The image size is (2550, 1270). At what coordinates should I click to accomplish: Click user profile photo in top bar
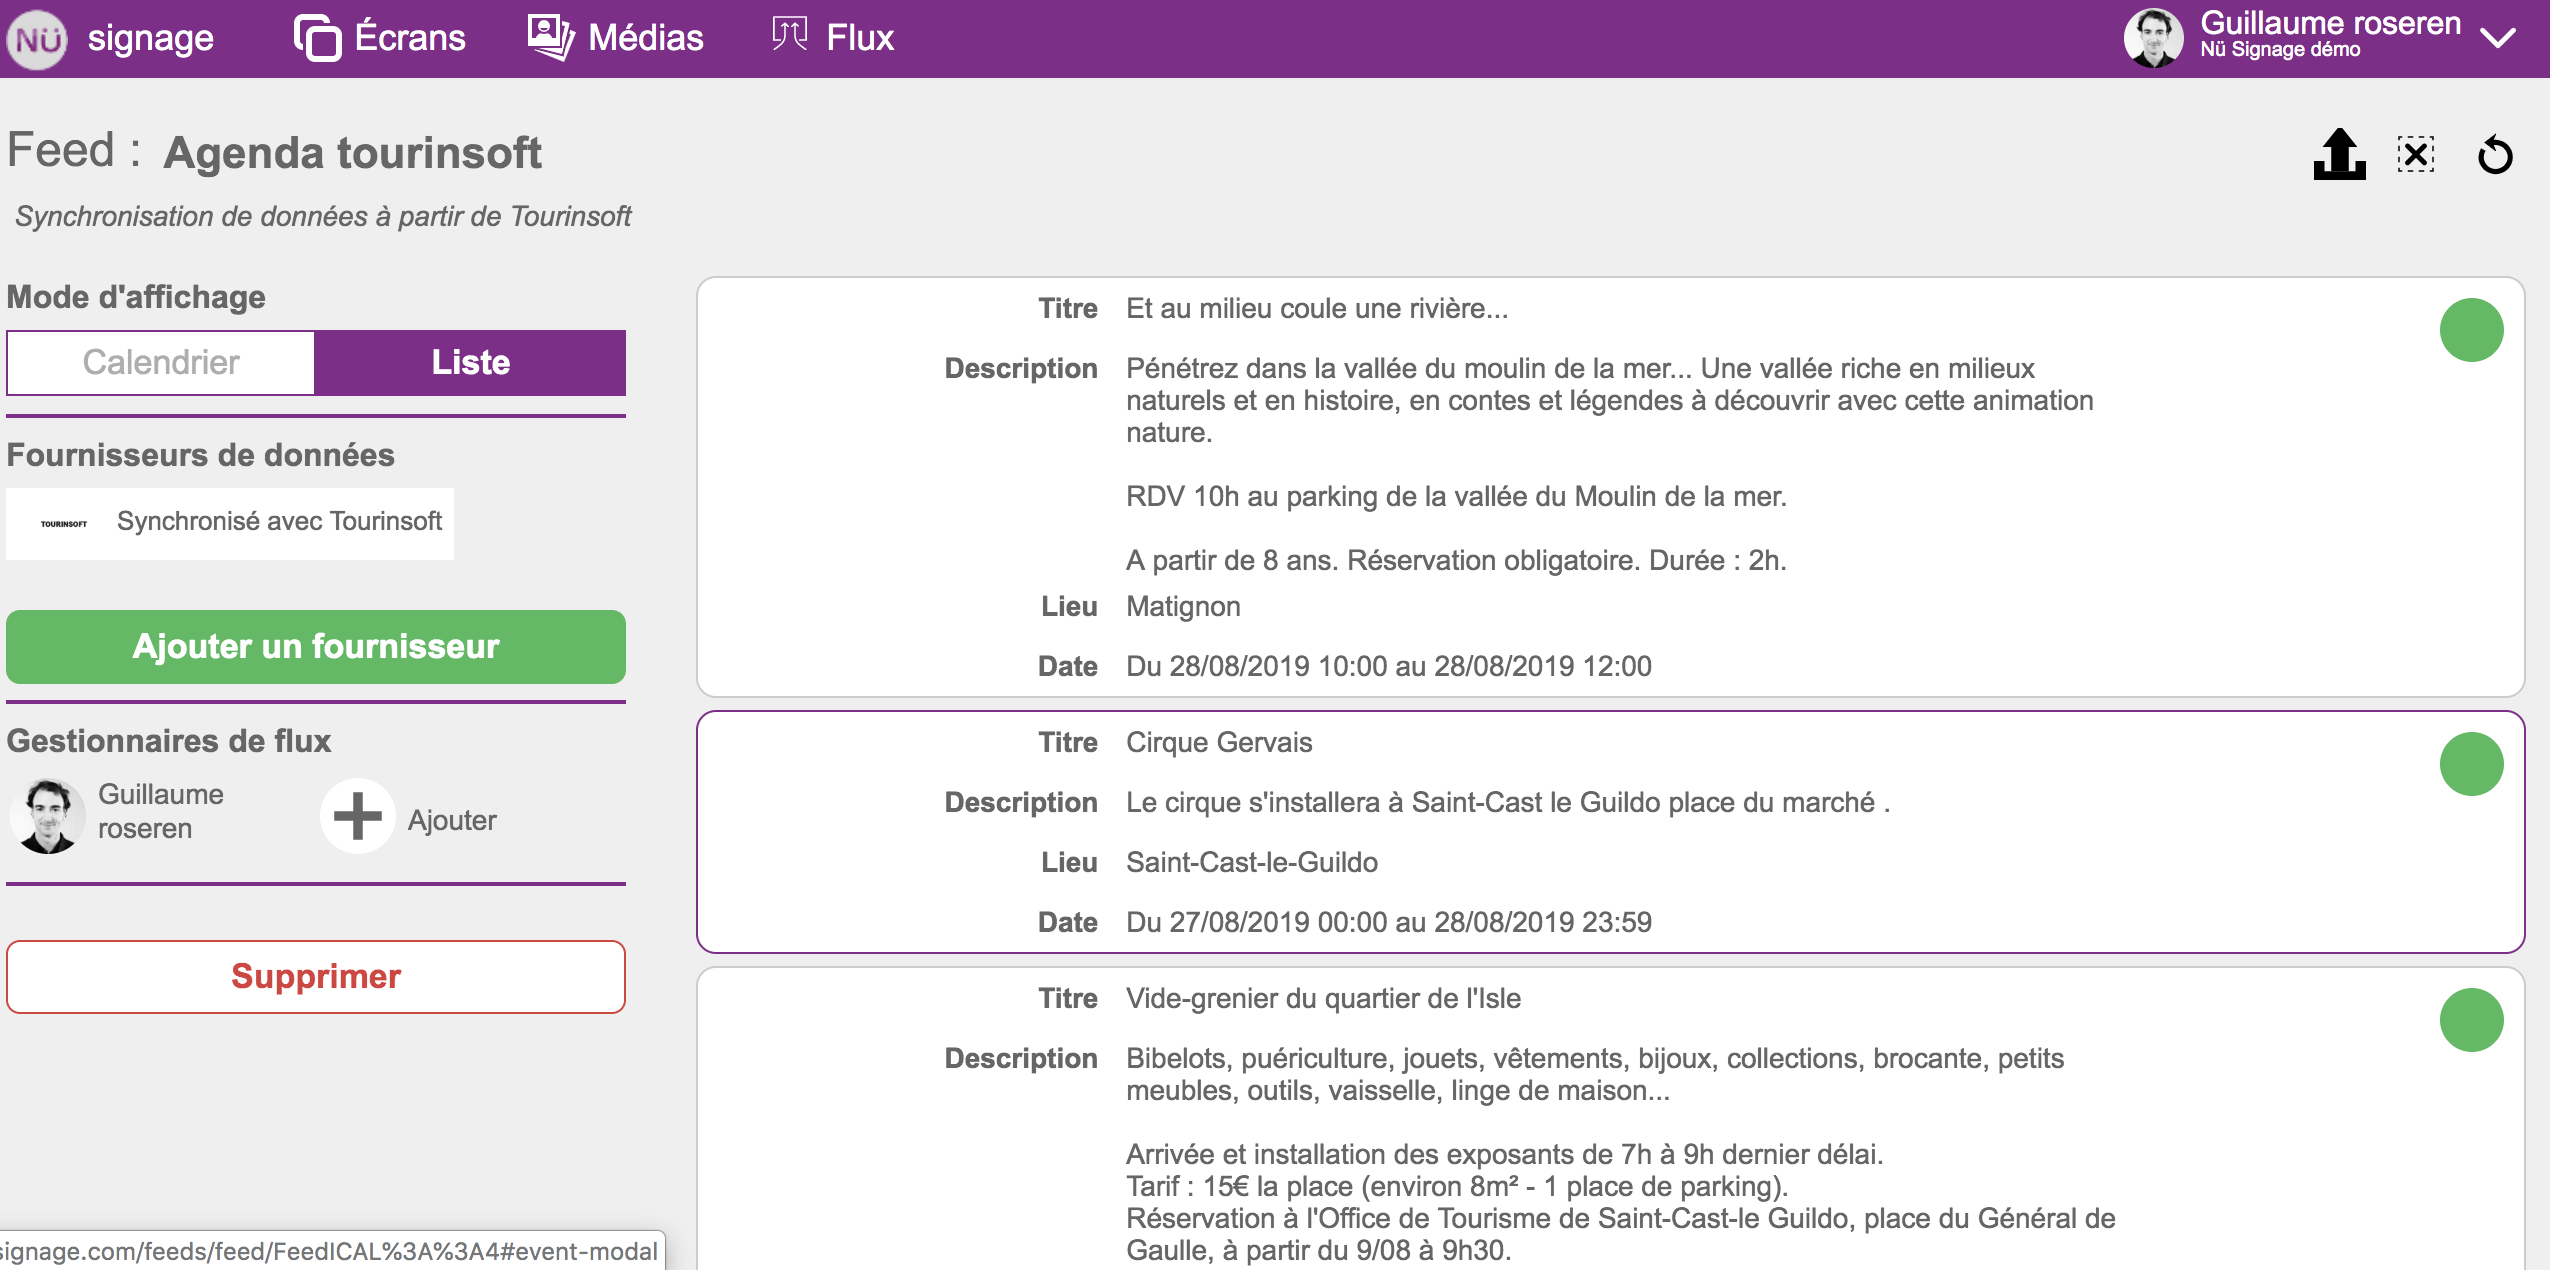coord(2153,38)
